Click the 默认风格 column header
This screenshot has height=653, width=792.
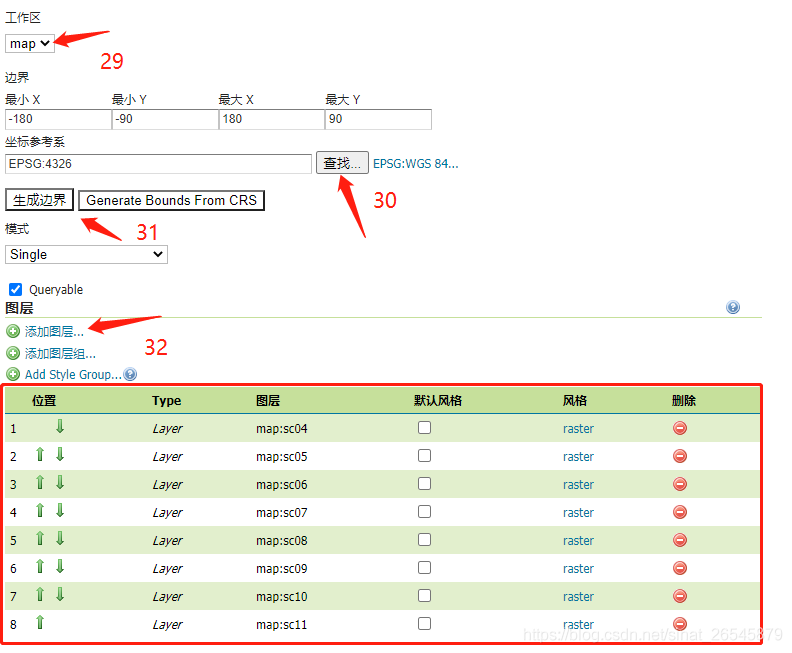click(x=438, y=401)
